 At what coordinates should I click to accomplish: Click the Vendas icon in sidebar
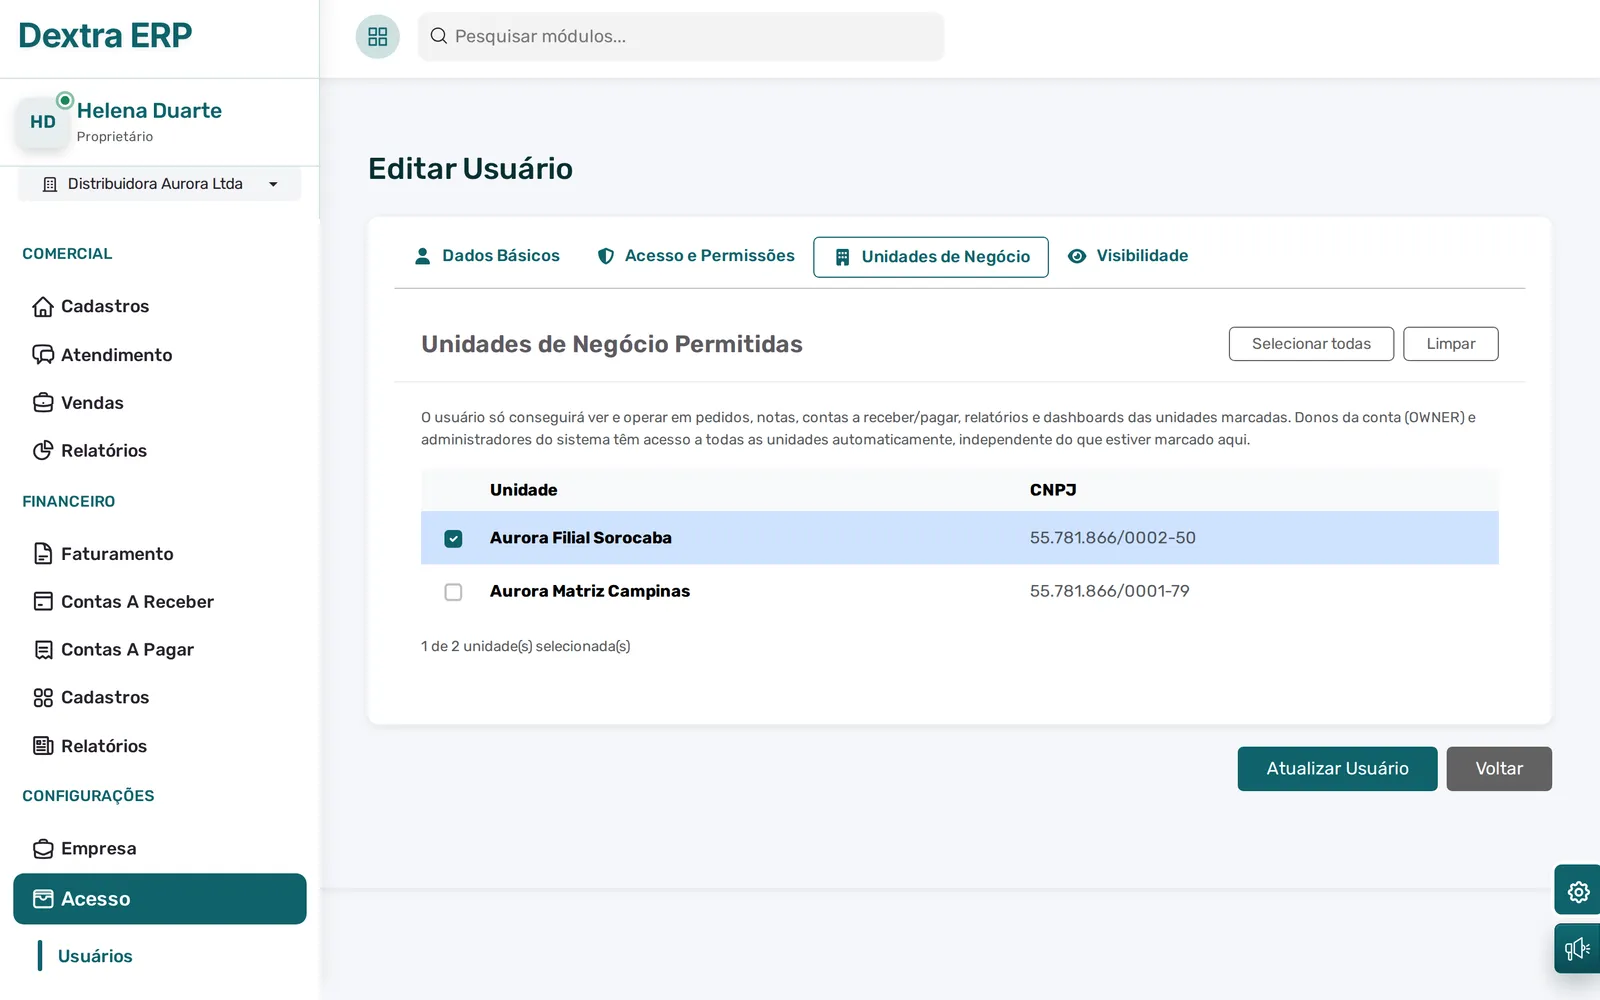click(x=43, y=403)
